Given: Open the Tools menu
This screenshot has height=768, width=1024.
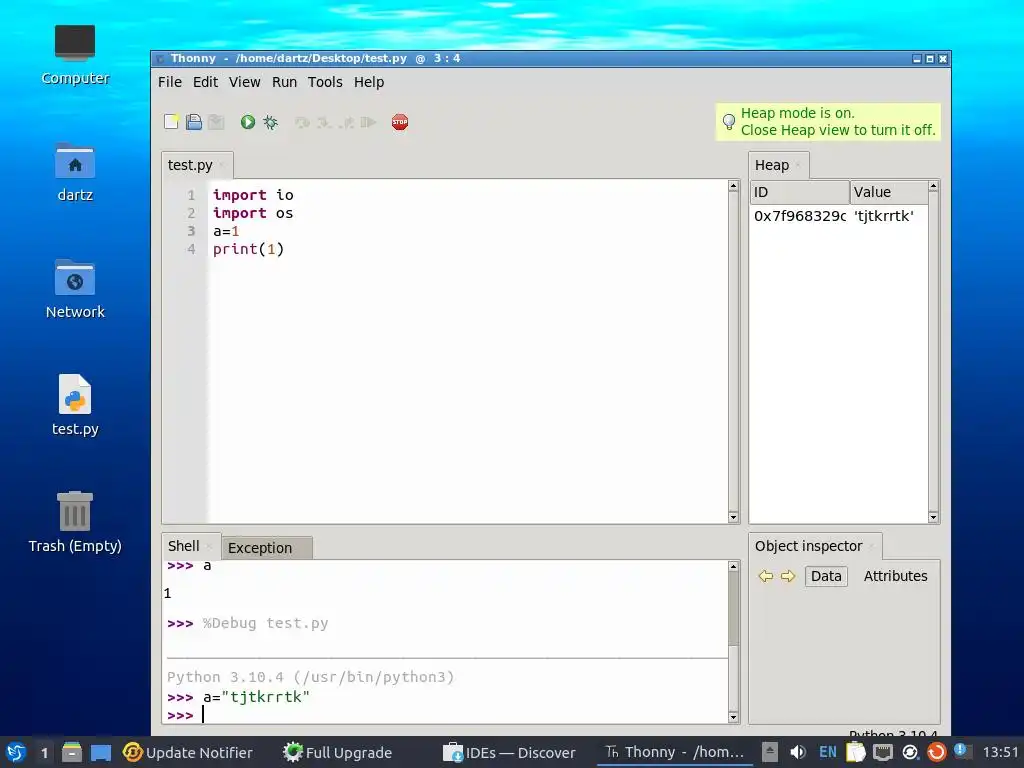Looking at the screenshot, I should click(x=325, y=82).
